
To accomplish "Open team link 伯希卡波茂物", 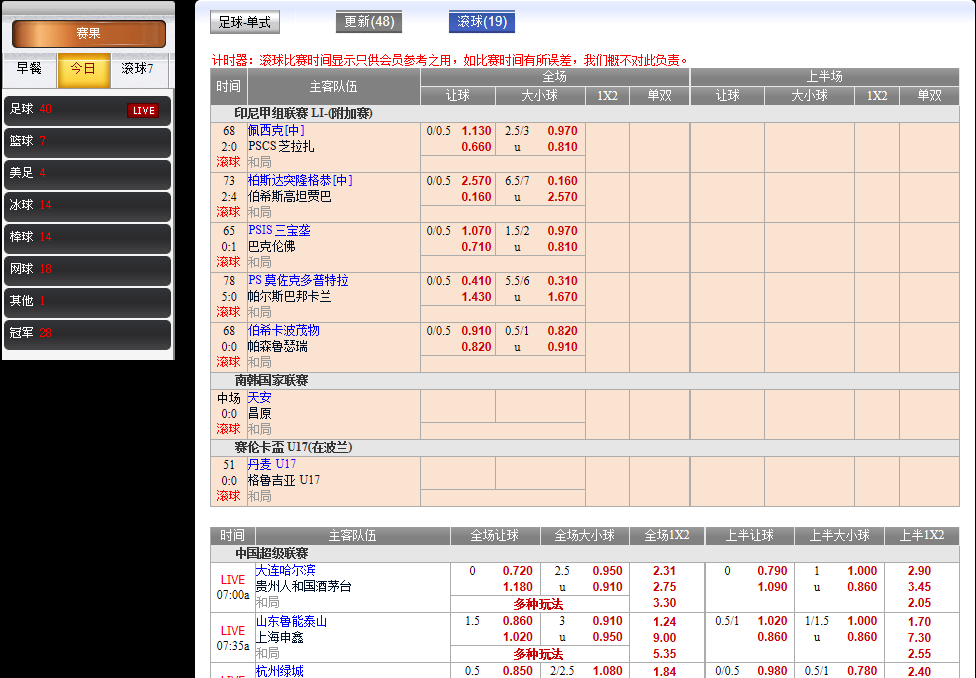I will click(283, 330).
